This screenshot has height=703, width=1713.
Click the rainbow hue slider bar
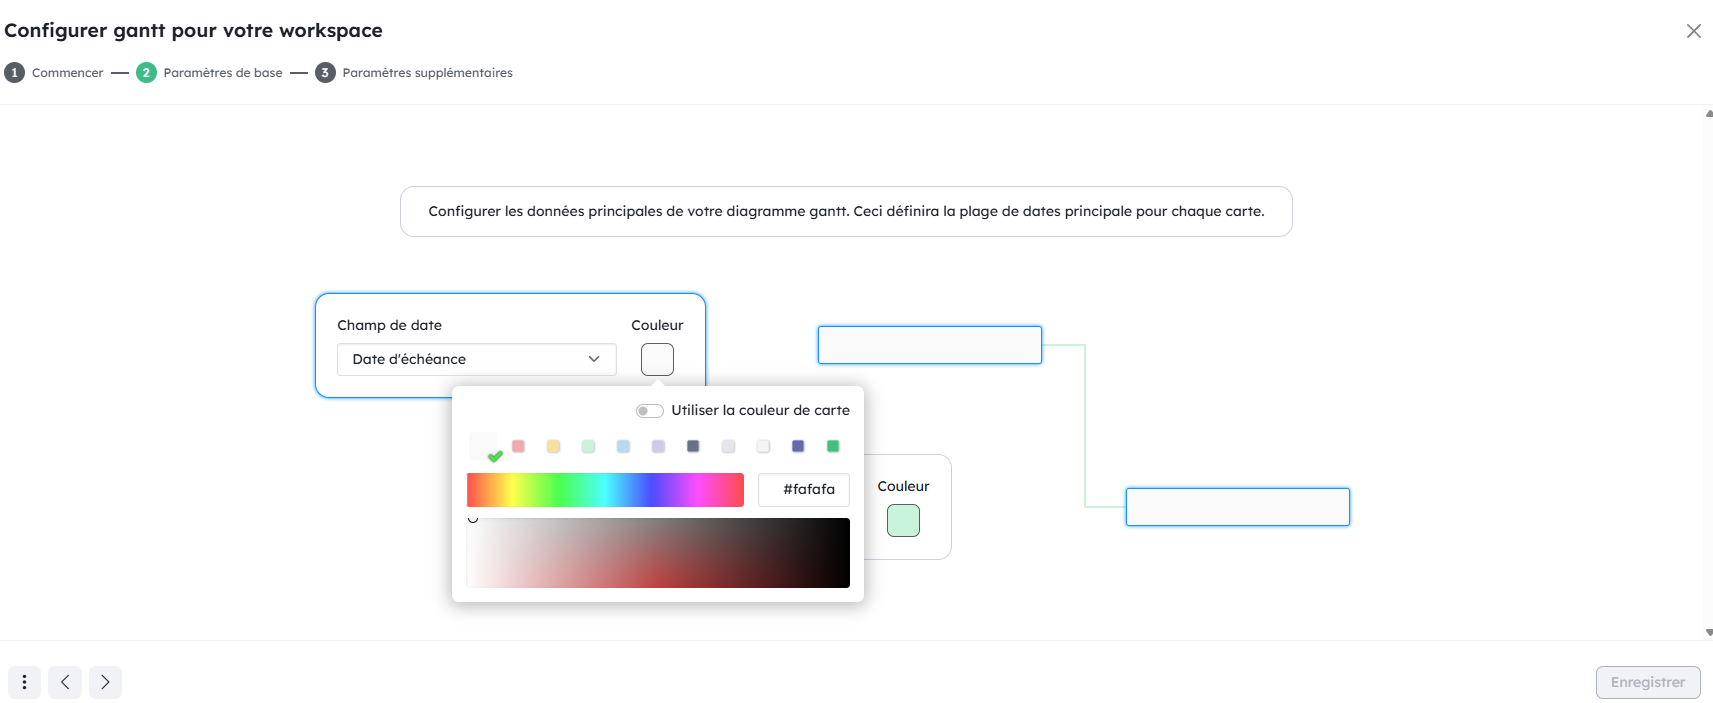605,490
